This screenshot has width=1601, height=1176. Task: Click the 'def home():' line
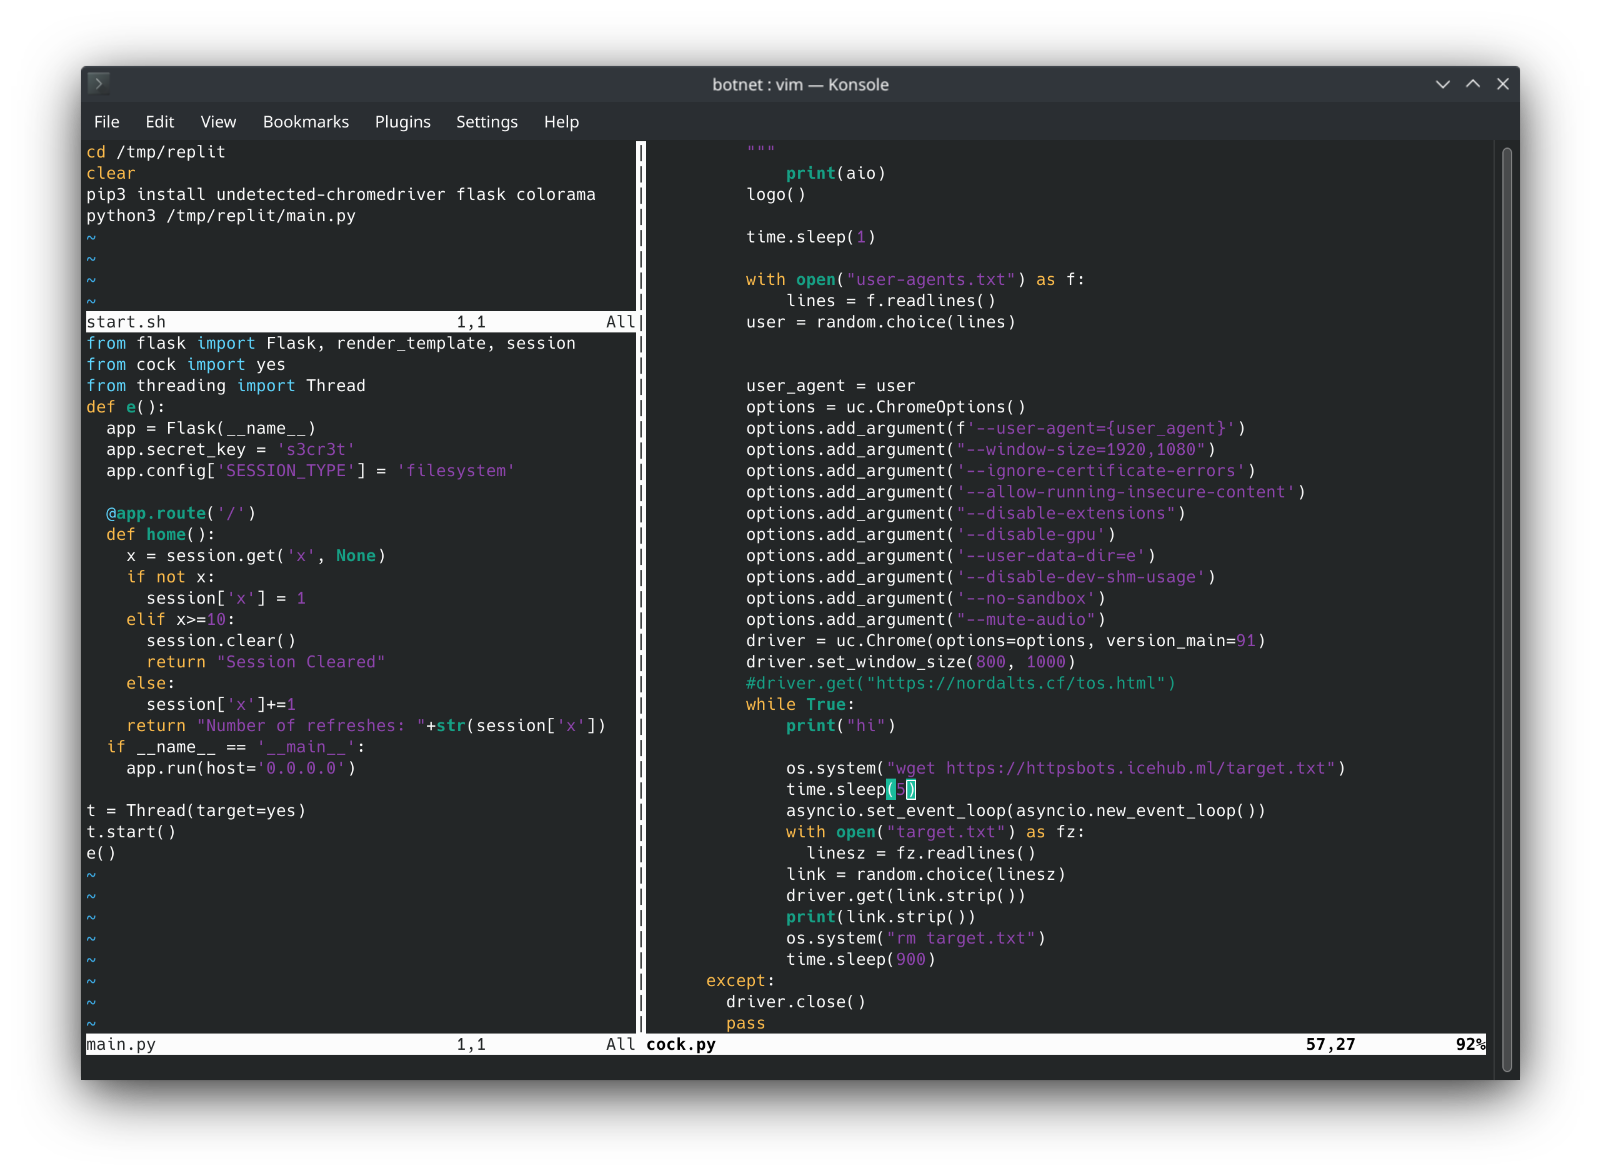tap(161, 535)
